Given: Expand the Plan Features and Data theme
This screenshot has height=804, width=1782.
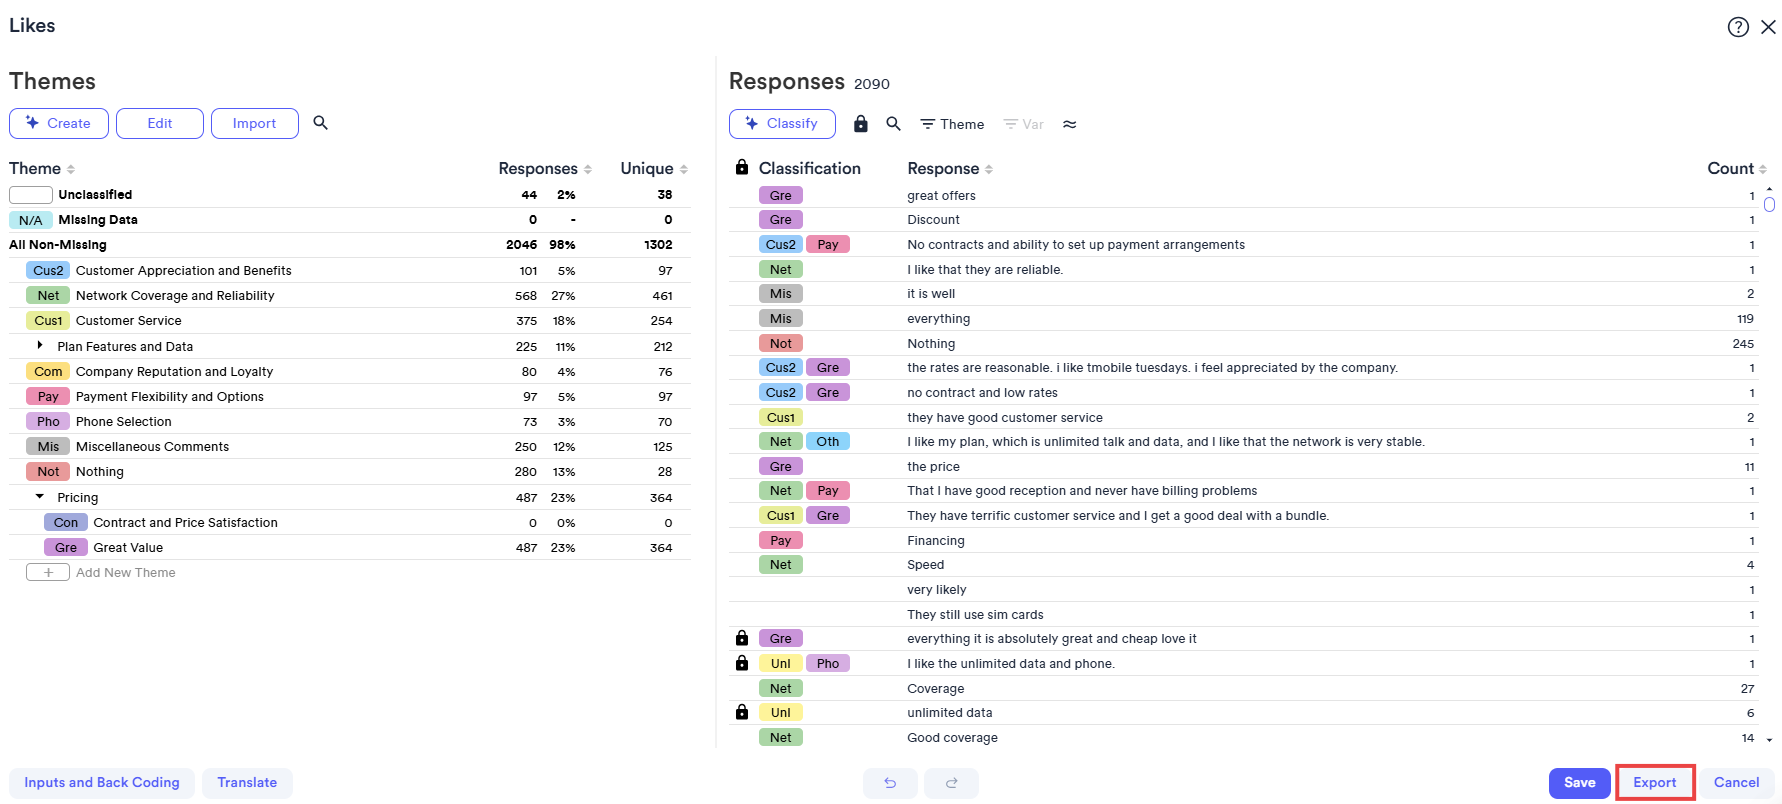Looking at the screenshot, I should 39,345.
